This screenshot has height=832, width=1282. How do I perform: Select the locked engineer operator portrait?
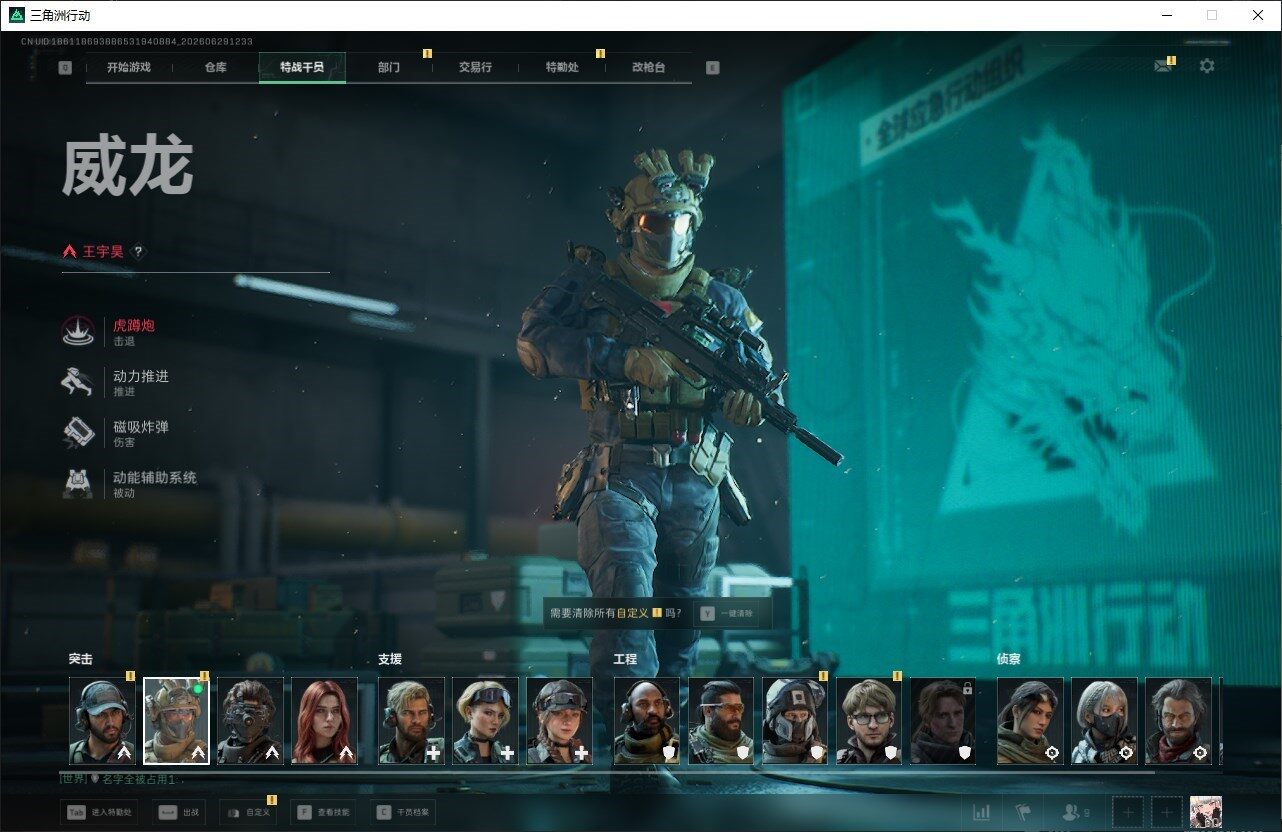(x=942, y=721)
